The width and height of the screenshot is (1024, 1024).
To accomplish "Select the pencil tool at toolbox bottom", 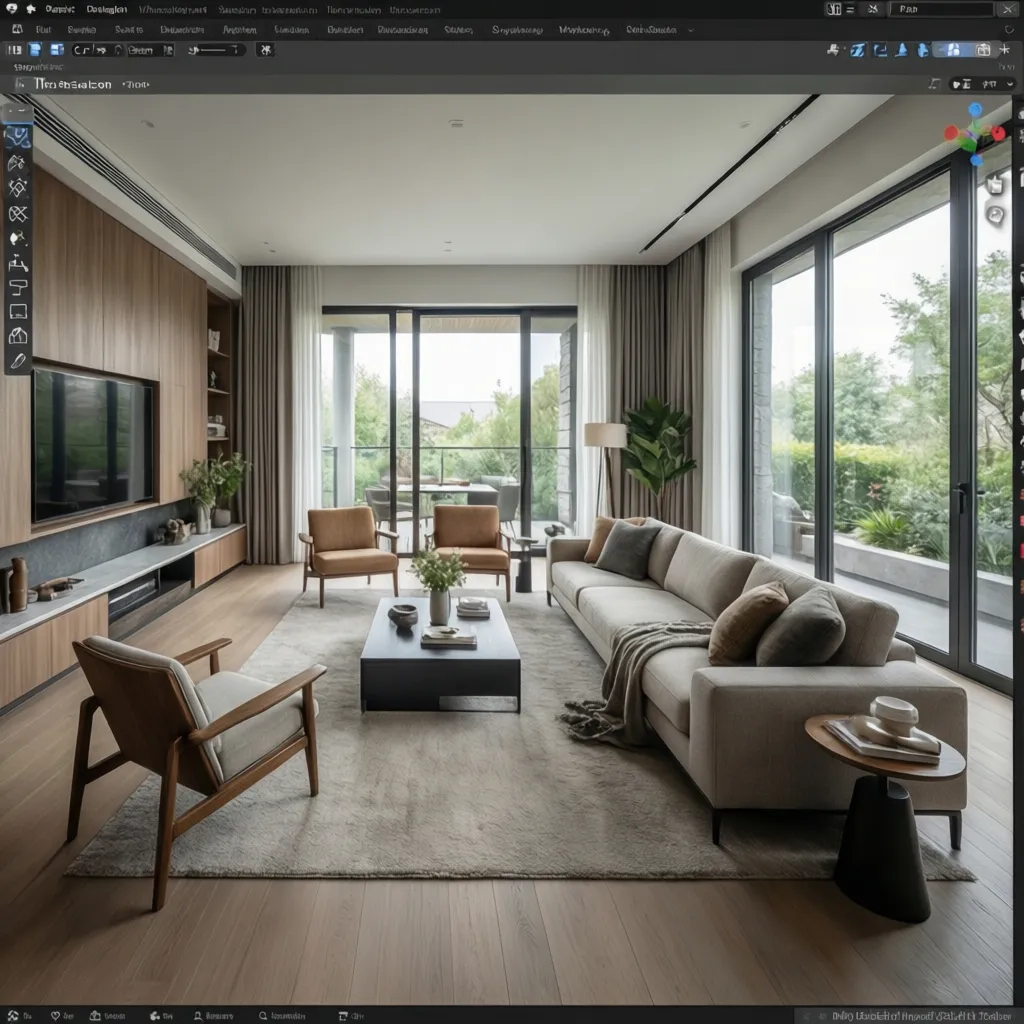I will (18, 361).
